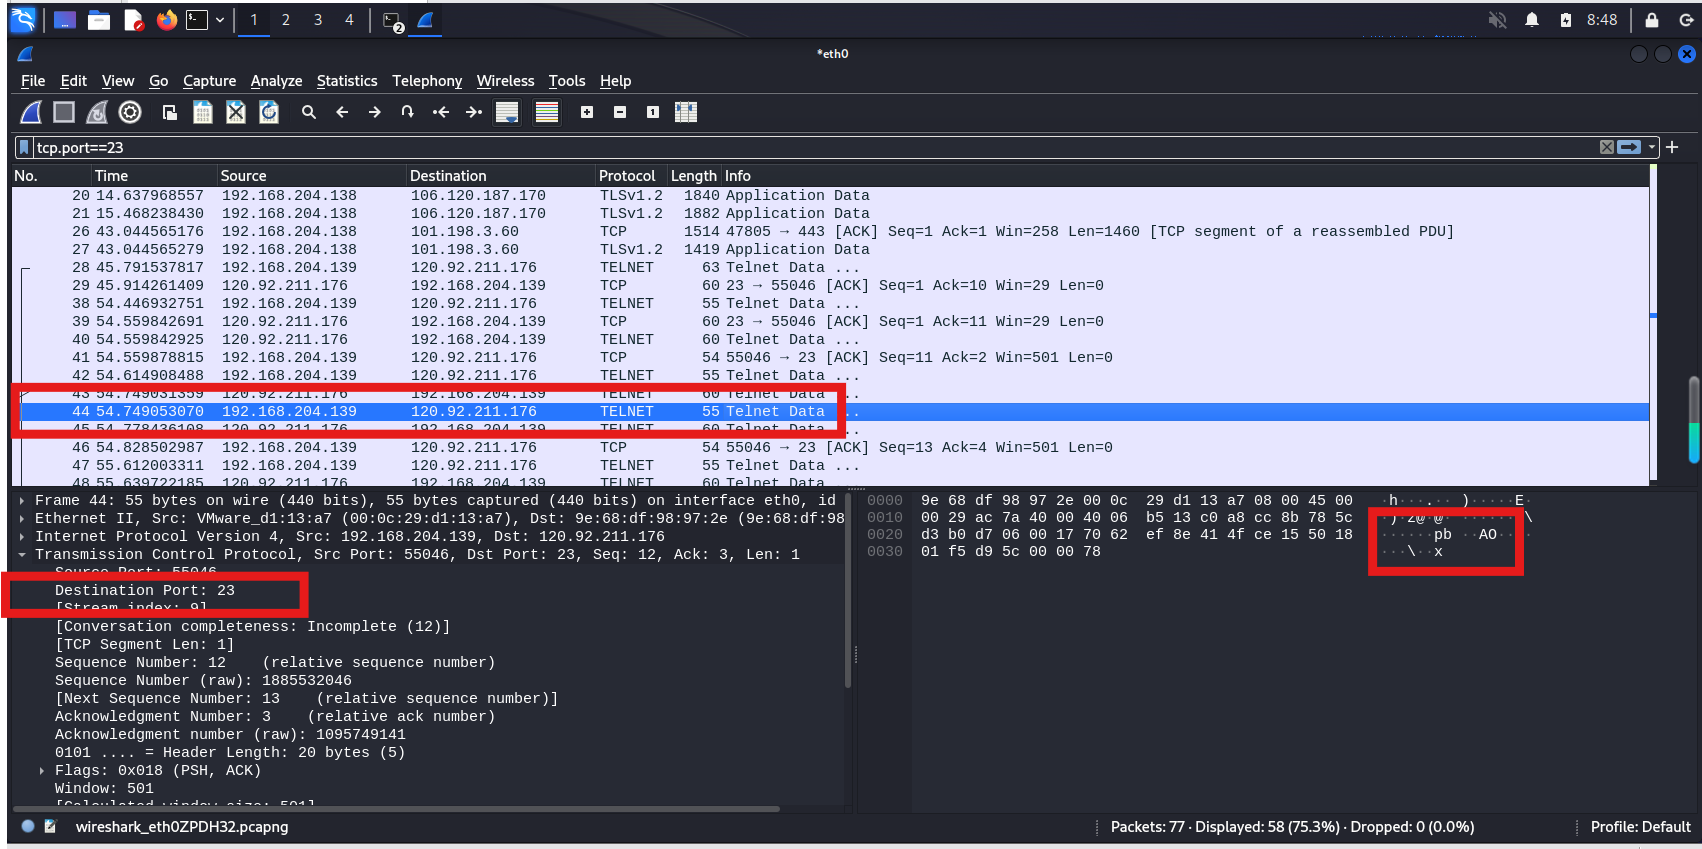The width and height of the screenshot is (1702, 849).
Task: Sort packets by Source column
Action: 311,175
